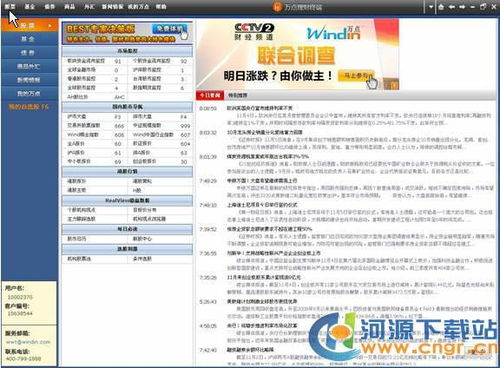
Task: Go to the home page via house icon
Action: click(x=441, y=7)
